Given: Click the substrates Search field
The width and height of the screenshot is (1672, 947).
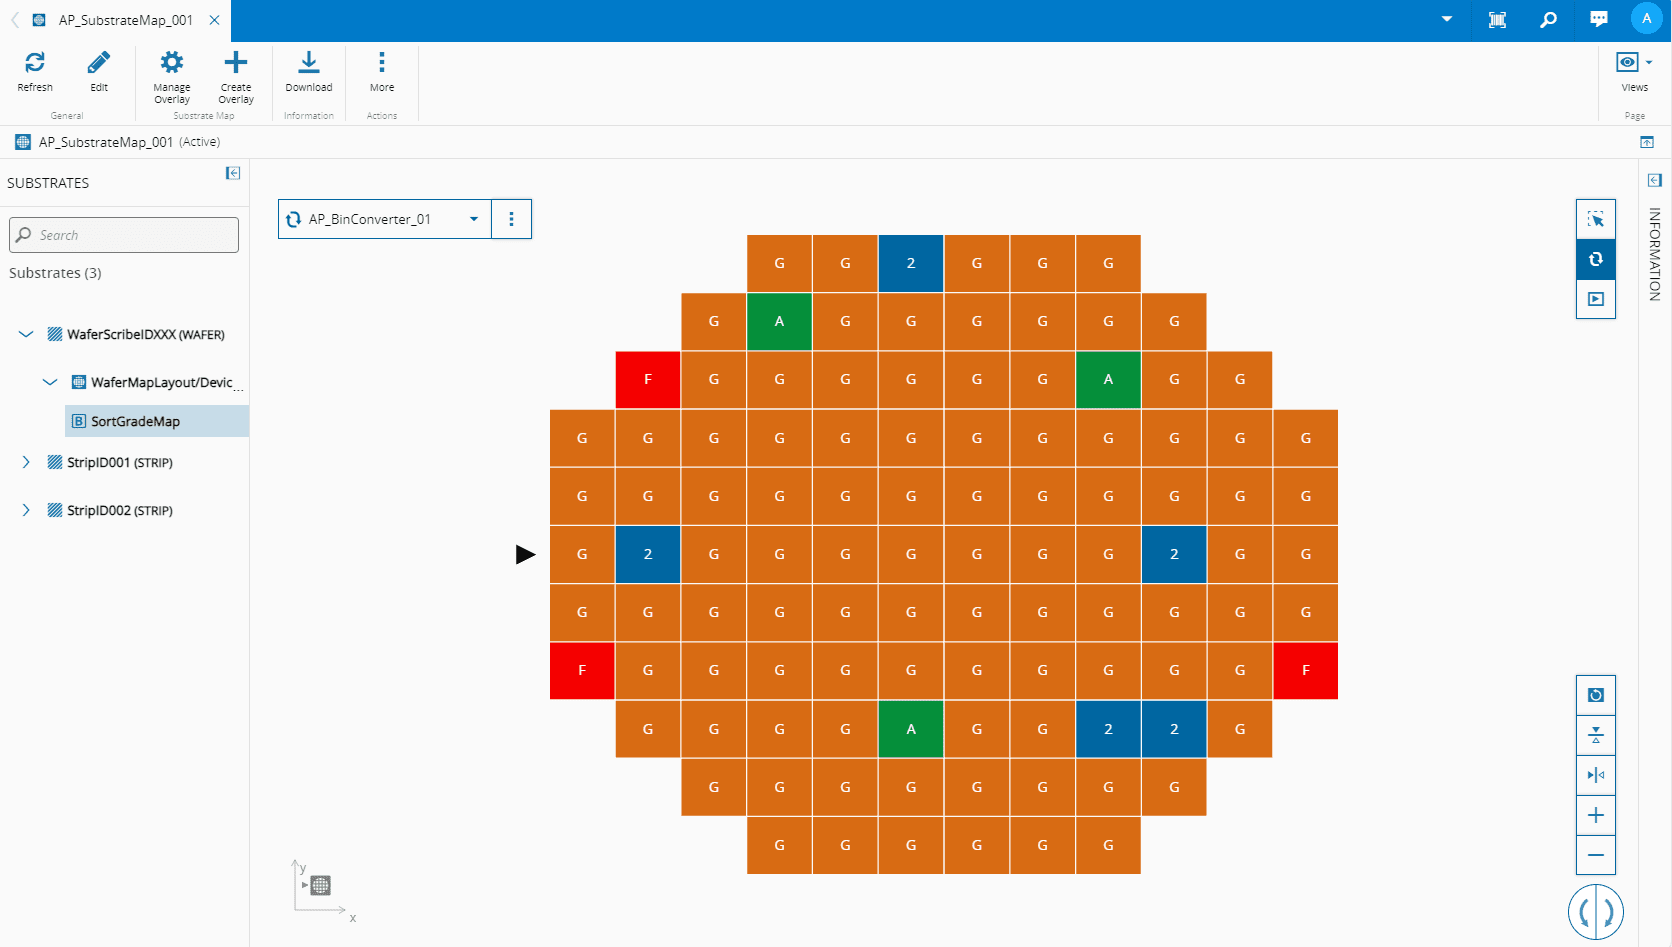Looking at the screenshot, I should (124, 235).
